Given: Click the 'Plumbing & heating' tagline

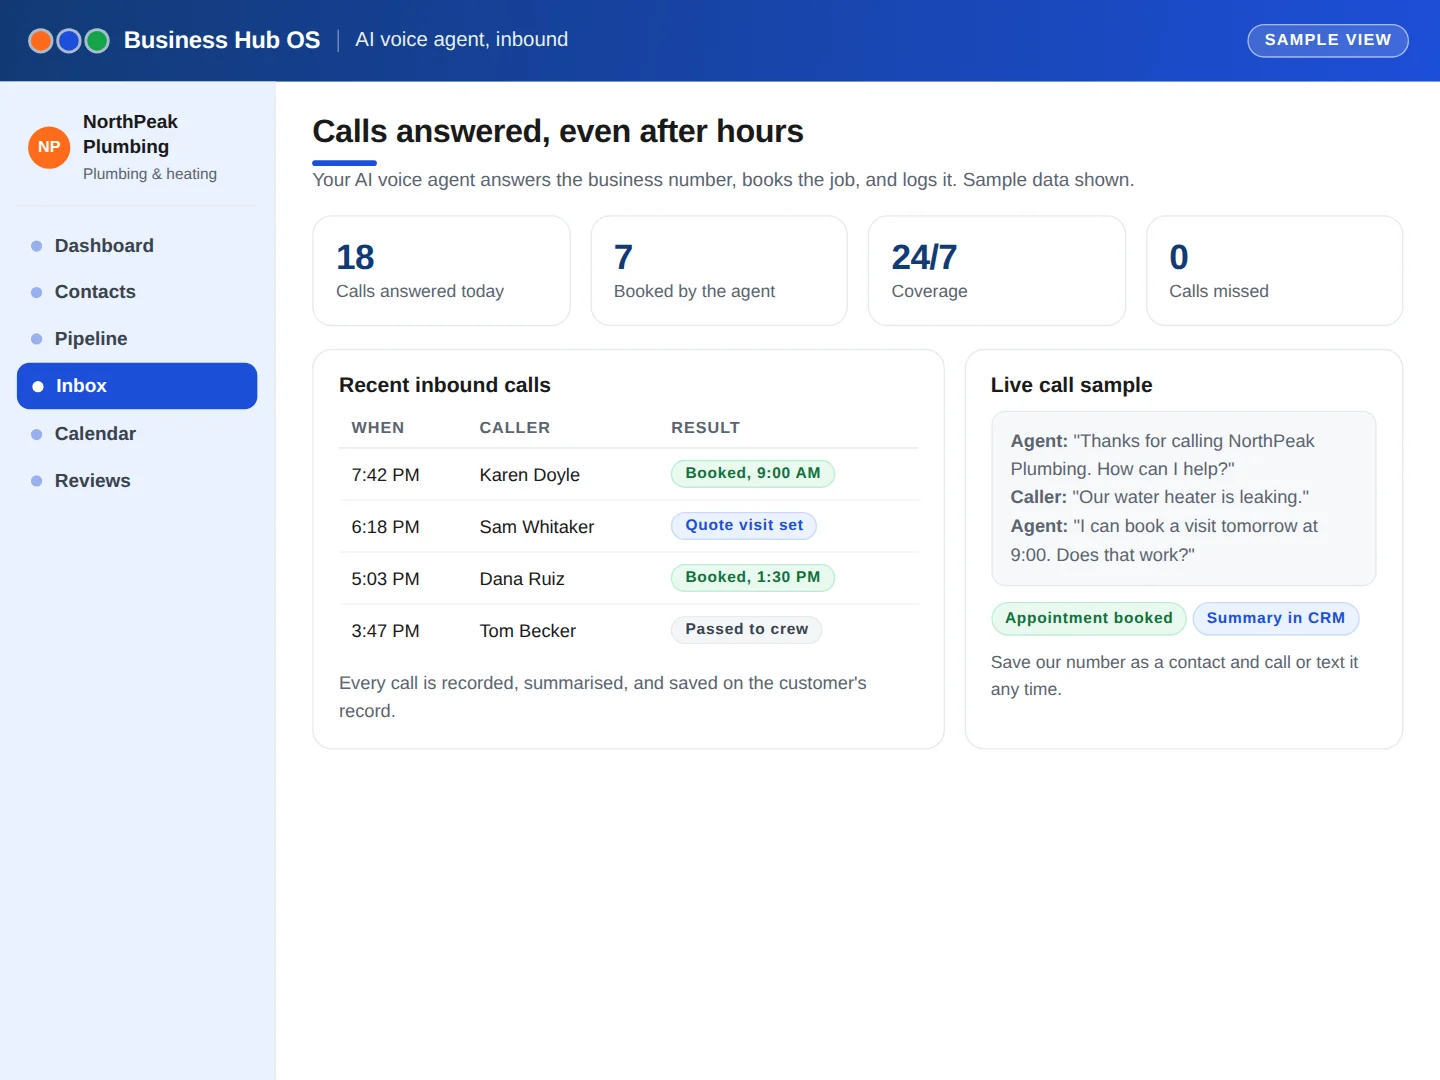Looking at the screenshot, I should pyautogui.click(x=150, y=174).
